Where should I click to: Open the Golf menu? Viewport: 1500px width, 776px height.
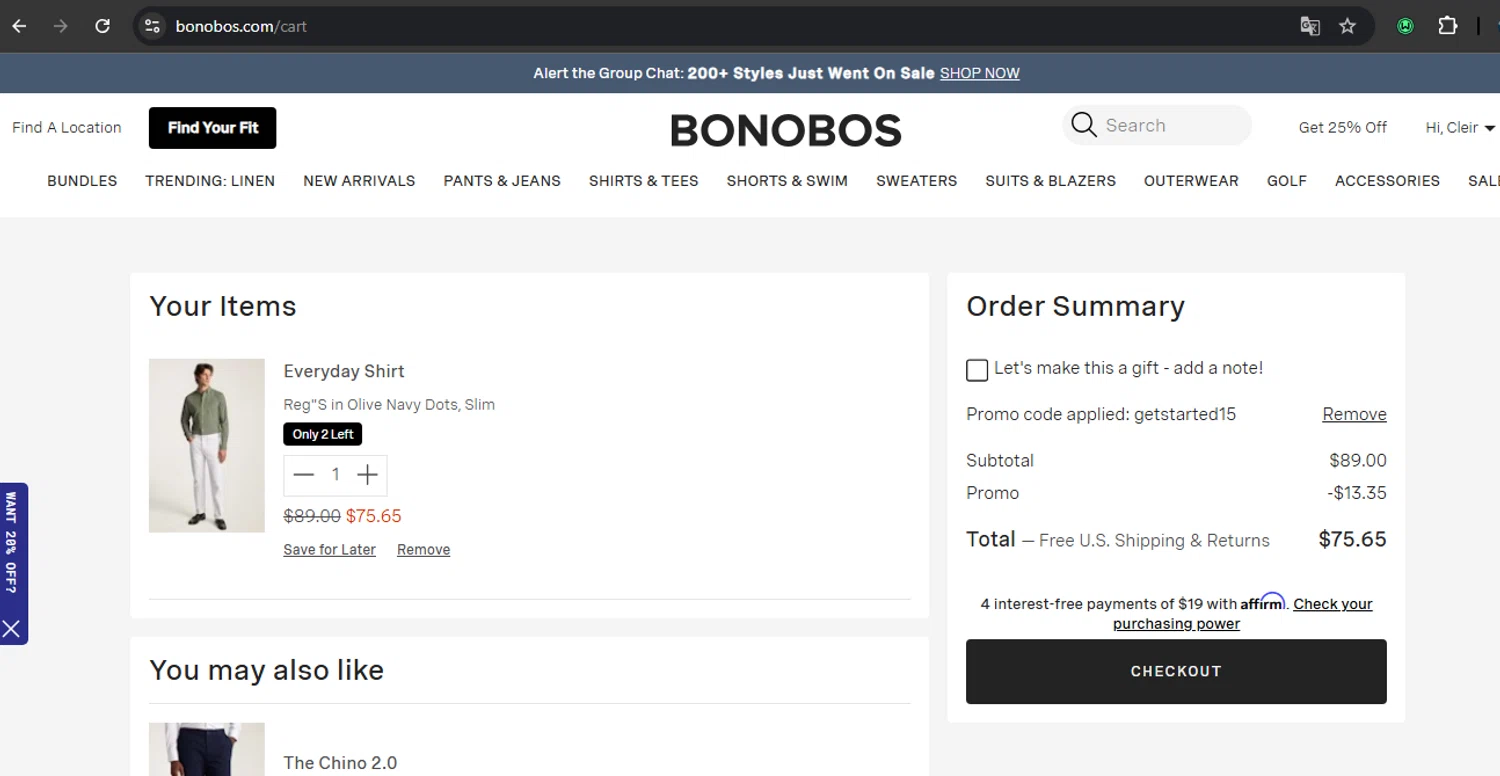click(1287, 181)
